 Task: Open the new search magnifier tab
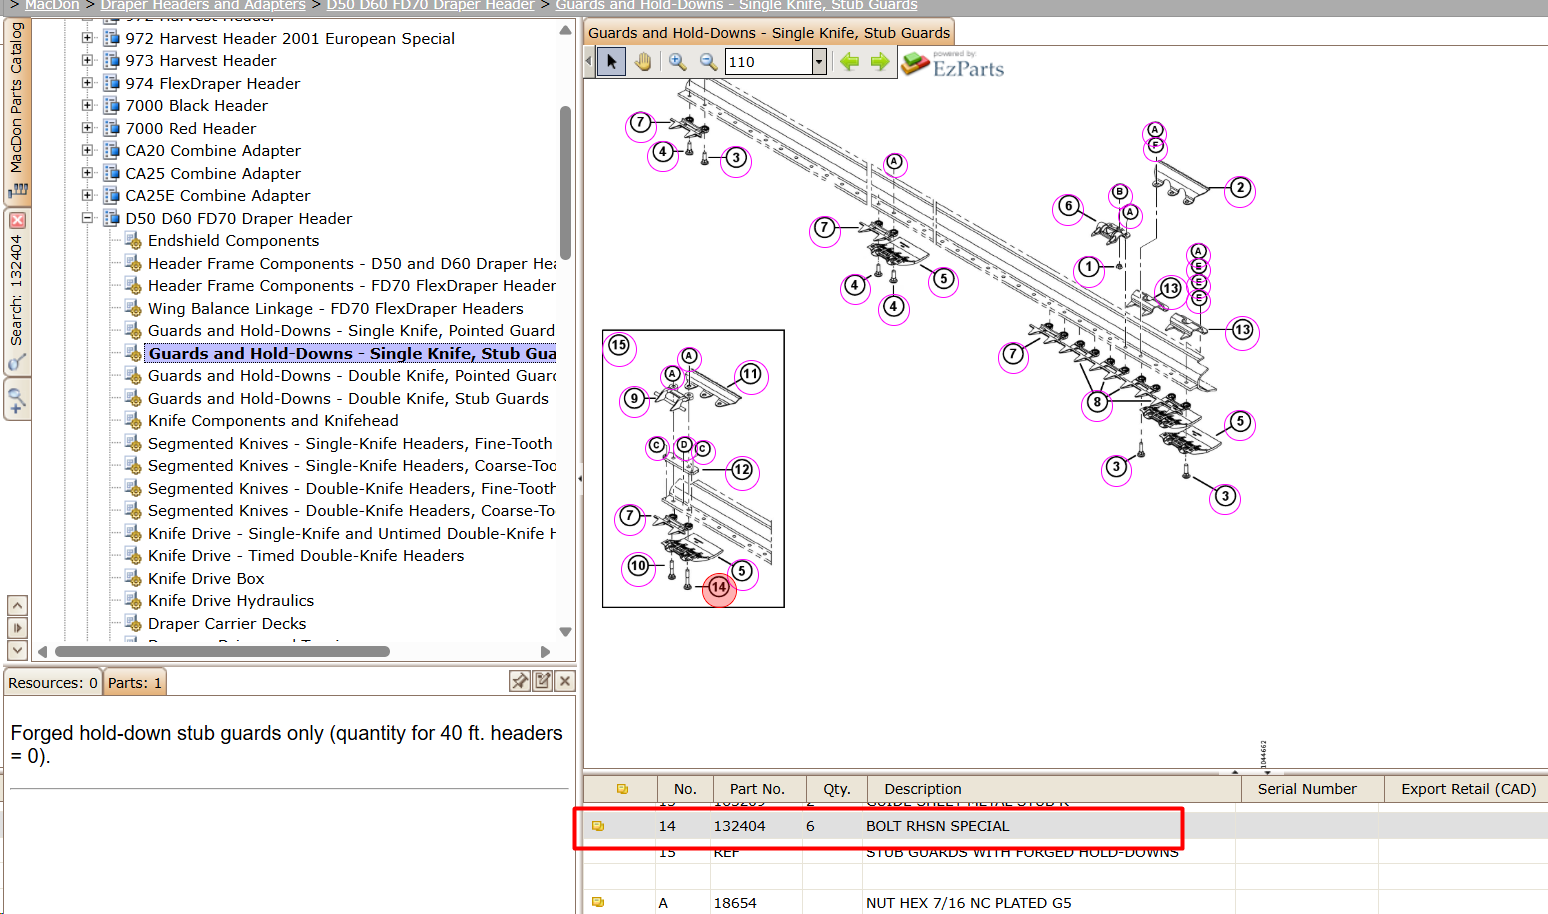(x=17, y=400)
